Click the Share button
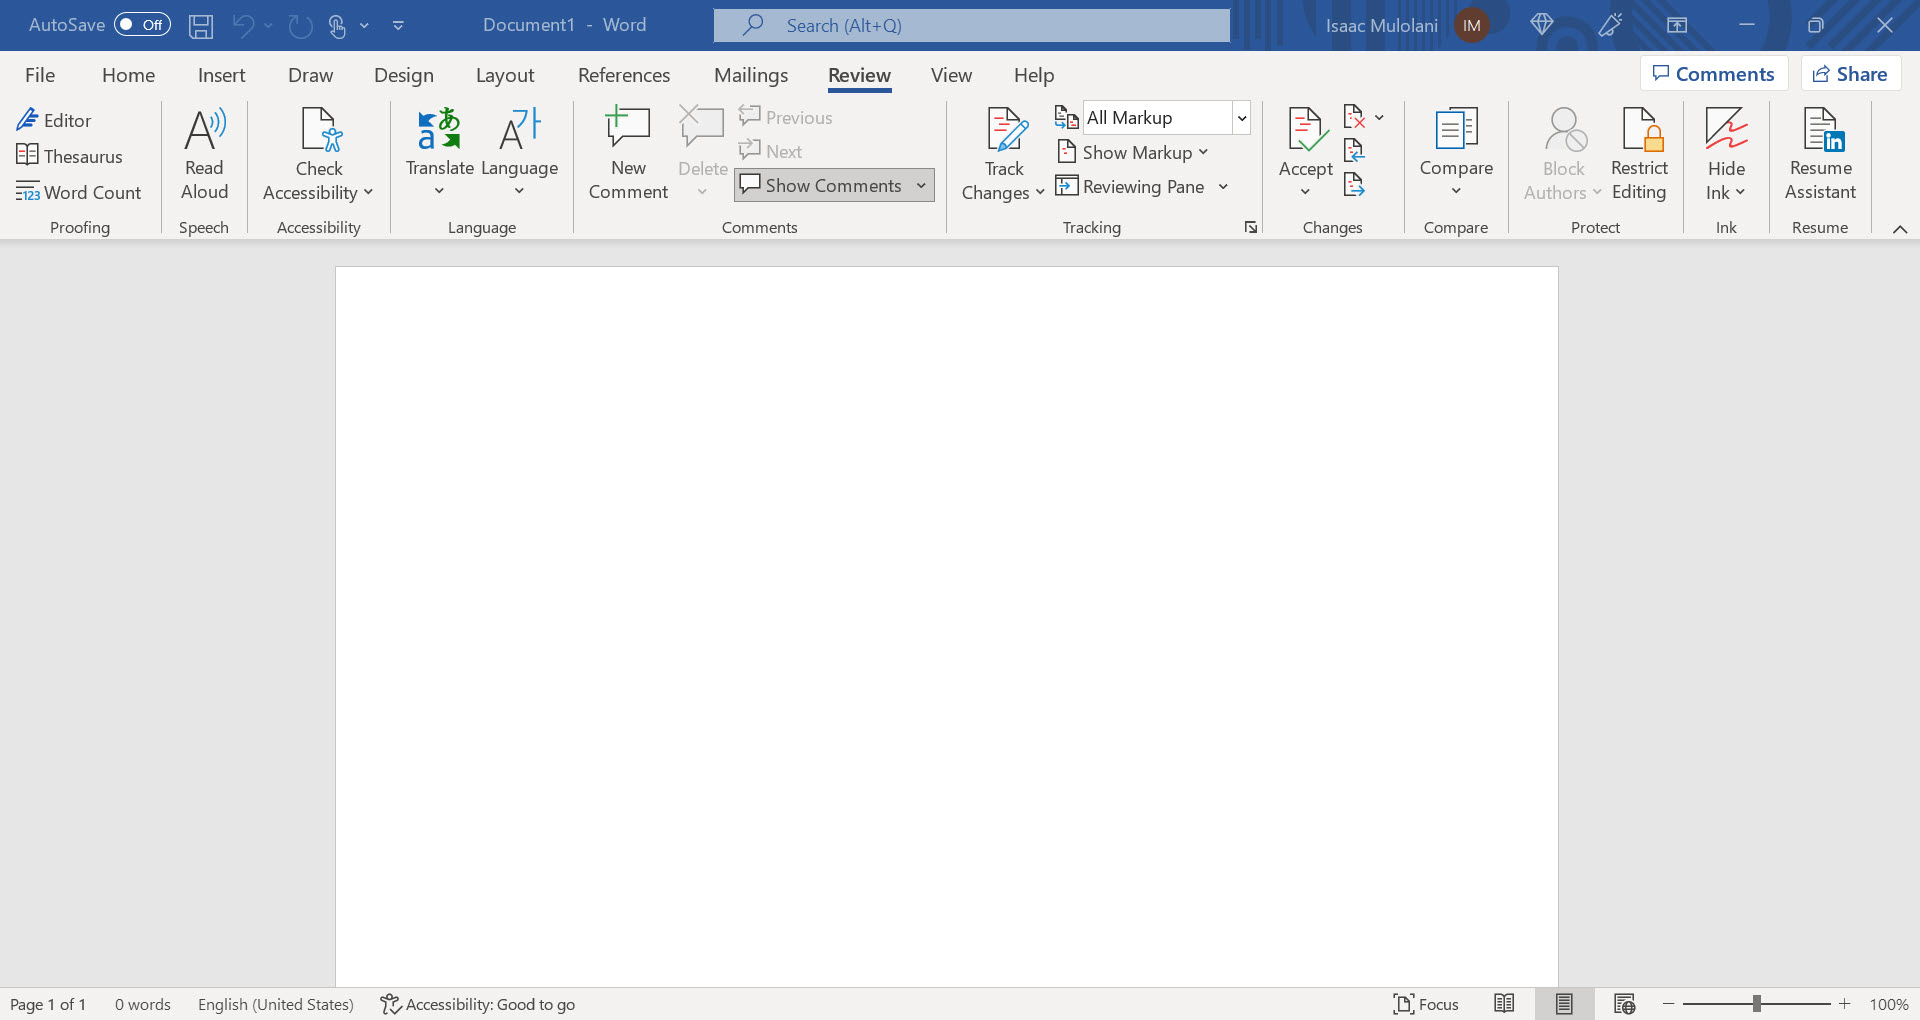Viewport: 1920px width, 1020px height. click(x=1851, y=74)
